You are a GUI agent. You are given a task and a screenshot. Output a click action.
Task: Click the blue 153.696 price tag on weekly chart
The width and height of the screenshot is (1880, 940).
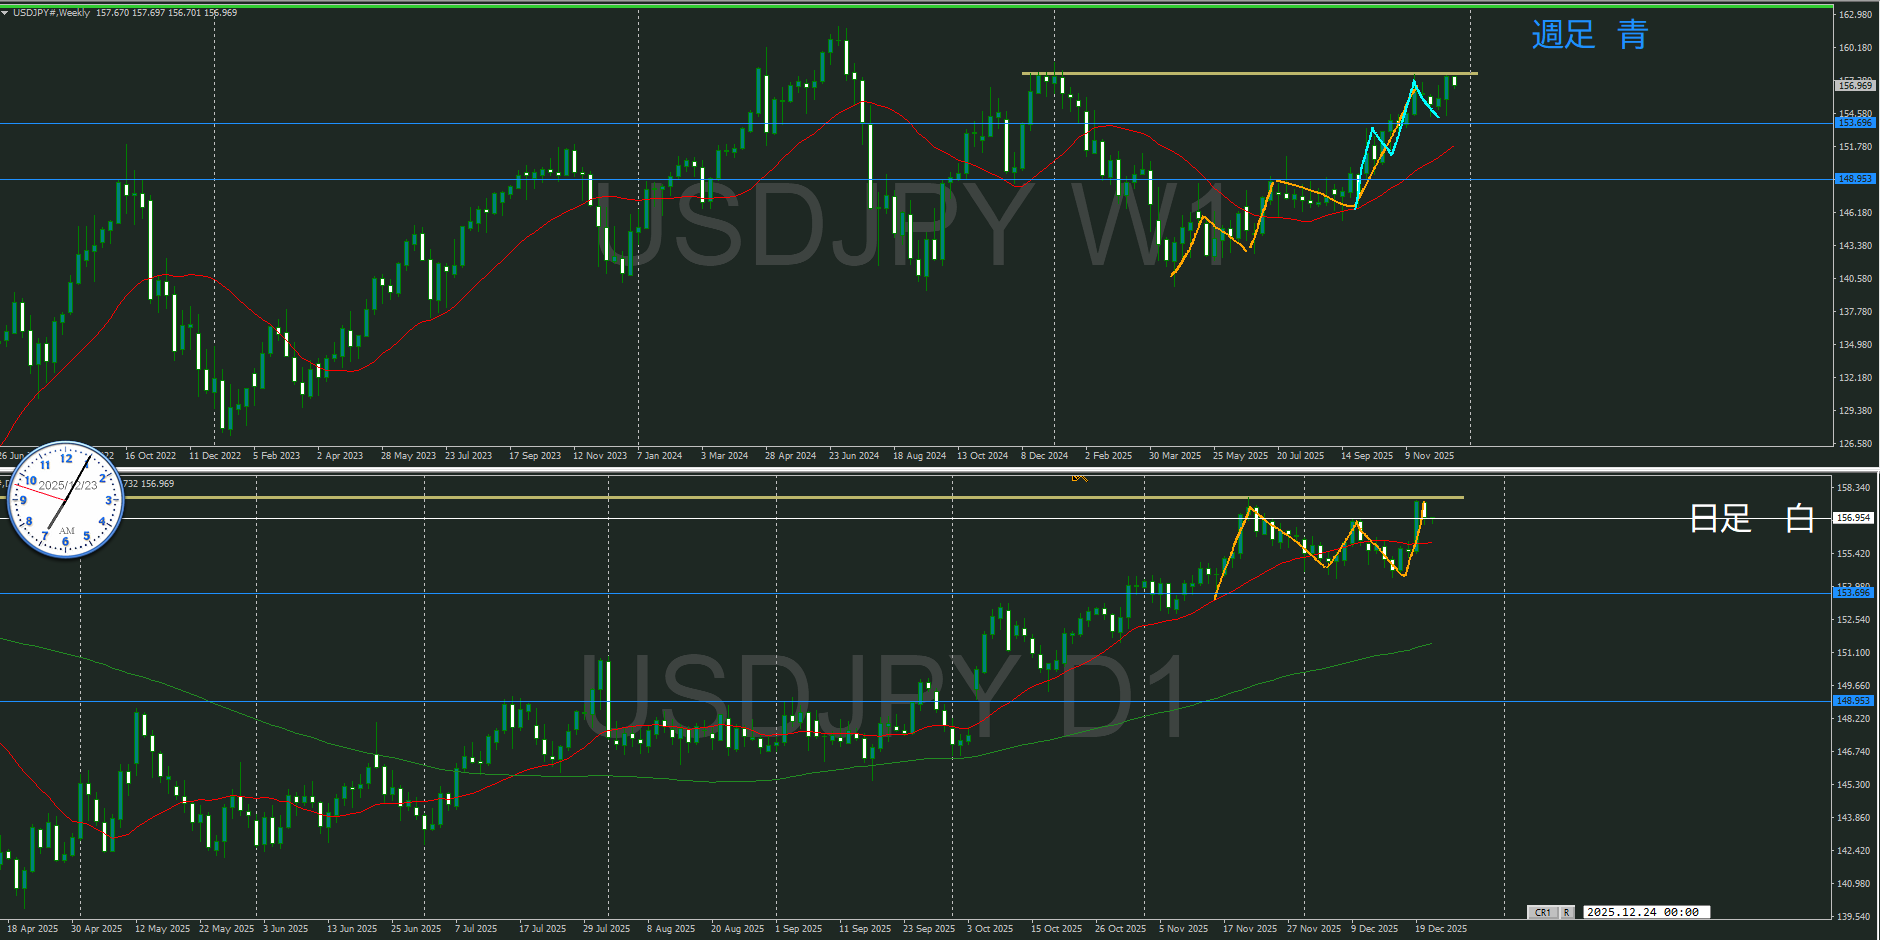1854,123
